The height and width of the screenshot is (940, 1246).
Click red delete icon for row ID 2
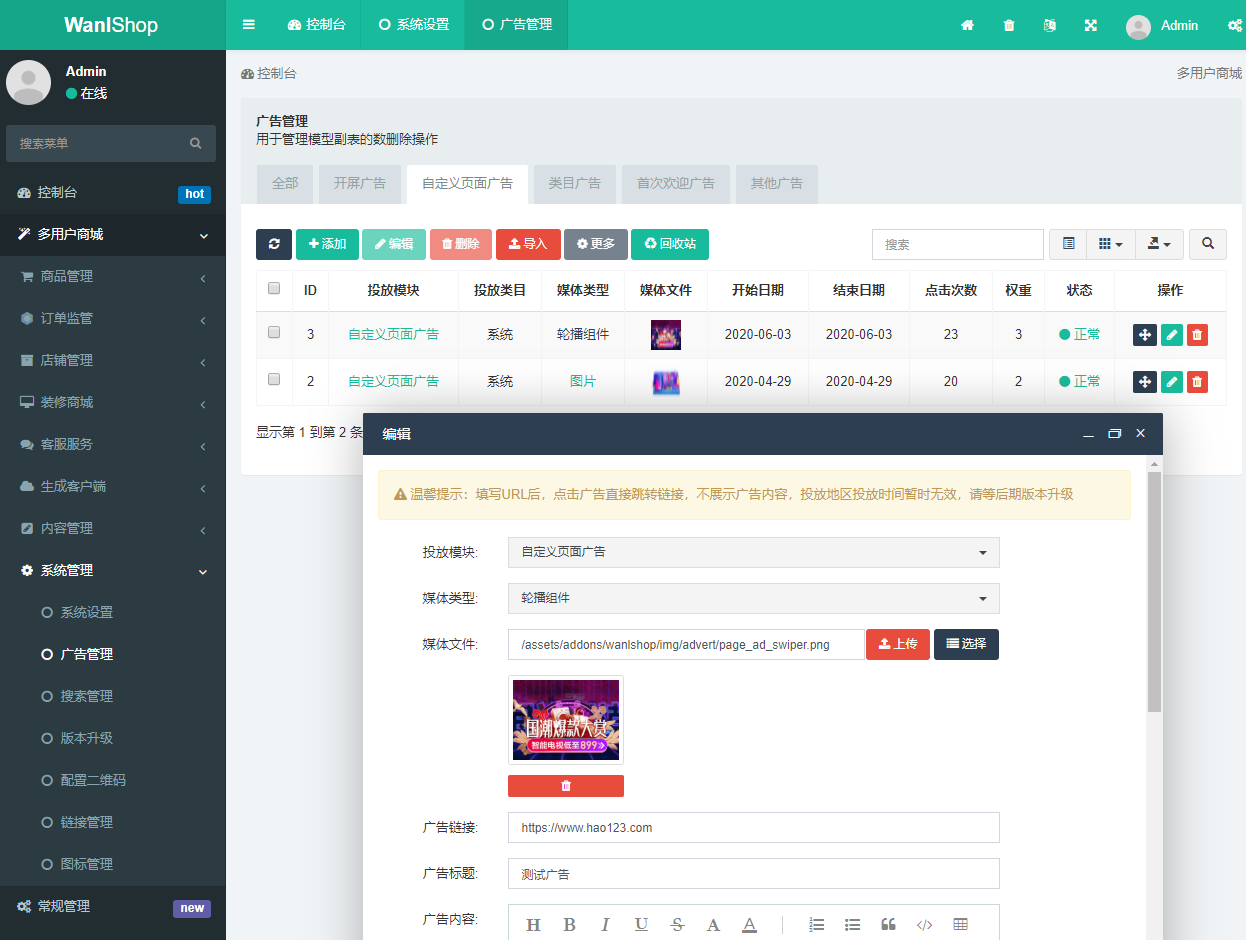tap(1197, 381)
